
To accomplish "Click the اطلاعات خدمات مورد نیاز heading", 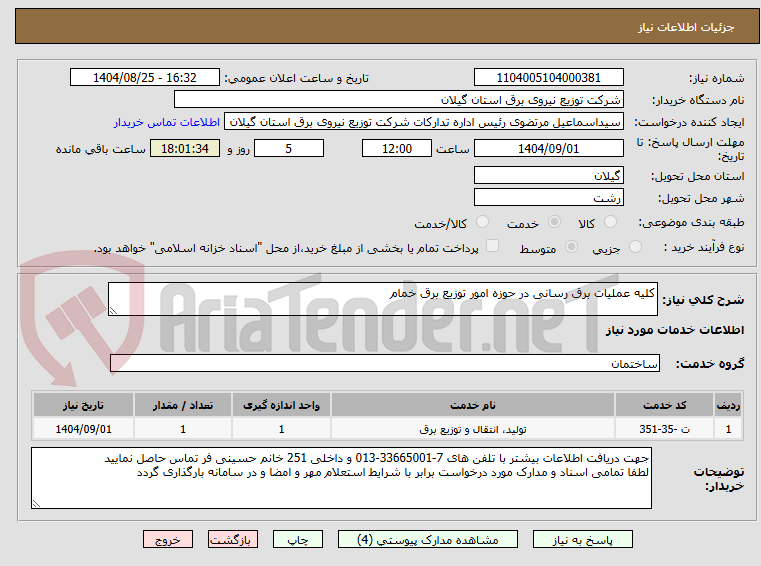I will pos(675,330).
